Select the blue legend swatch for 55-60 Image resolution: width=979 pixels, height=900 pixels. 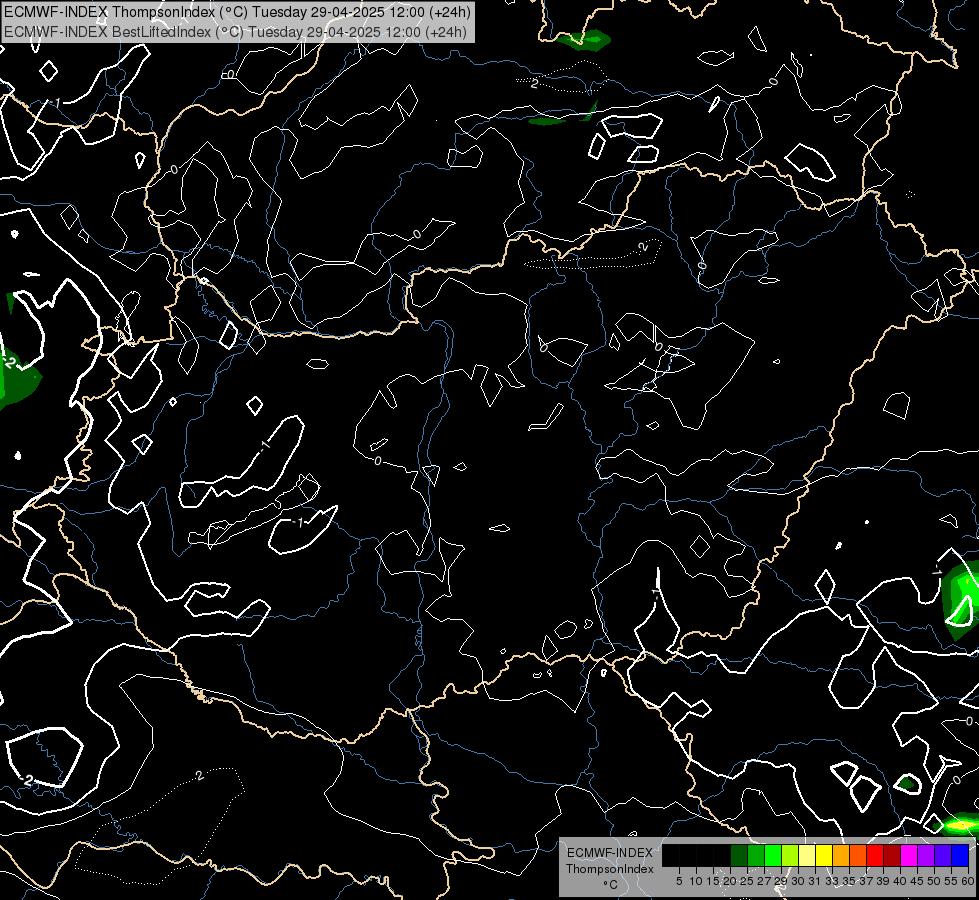coord(960,855)
